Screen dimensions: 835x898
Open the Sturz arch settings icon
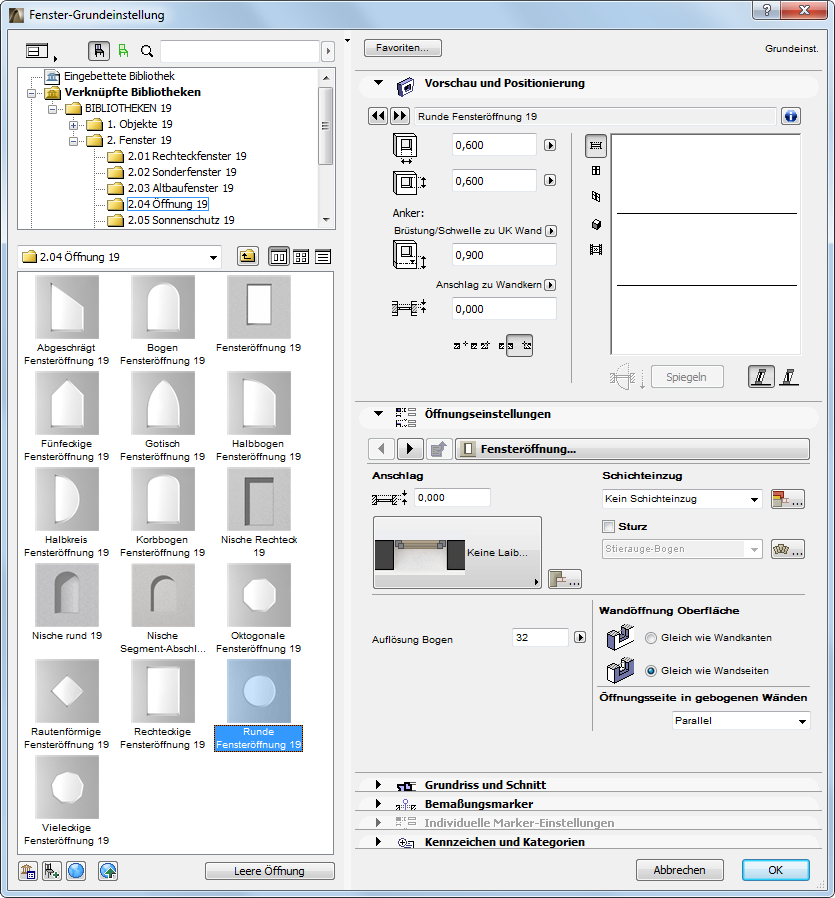[788, 549]
